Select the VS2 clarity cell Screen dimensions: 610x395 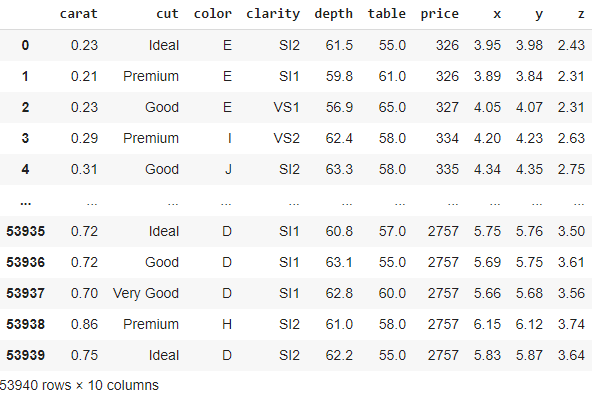[x=286, y=138]
